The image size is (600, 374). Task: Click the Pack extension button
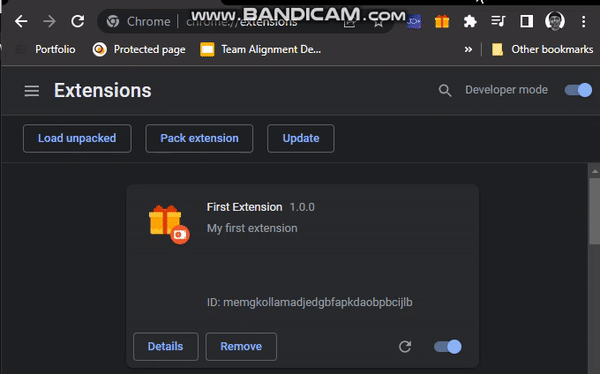pos(199,138)
